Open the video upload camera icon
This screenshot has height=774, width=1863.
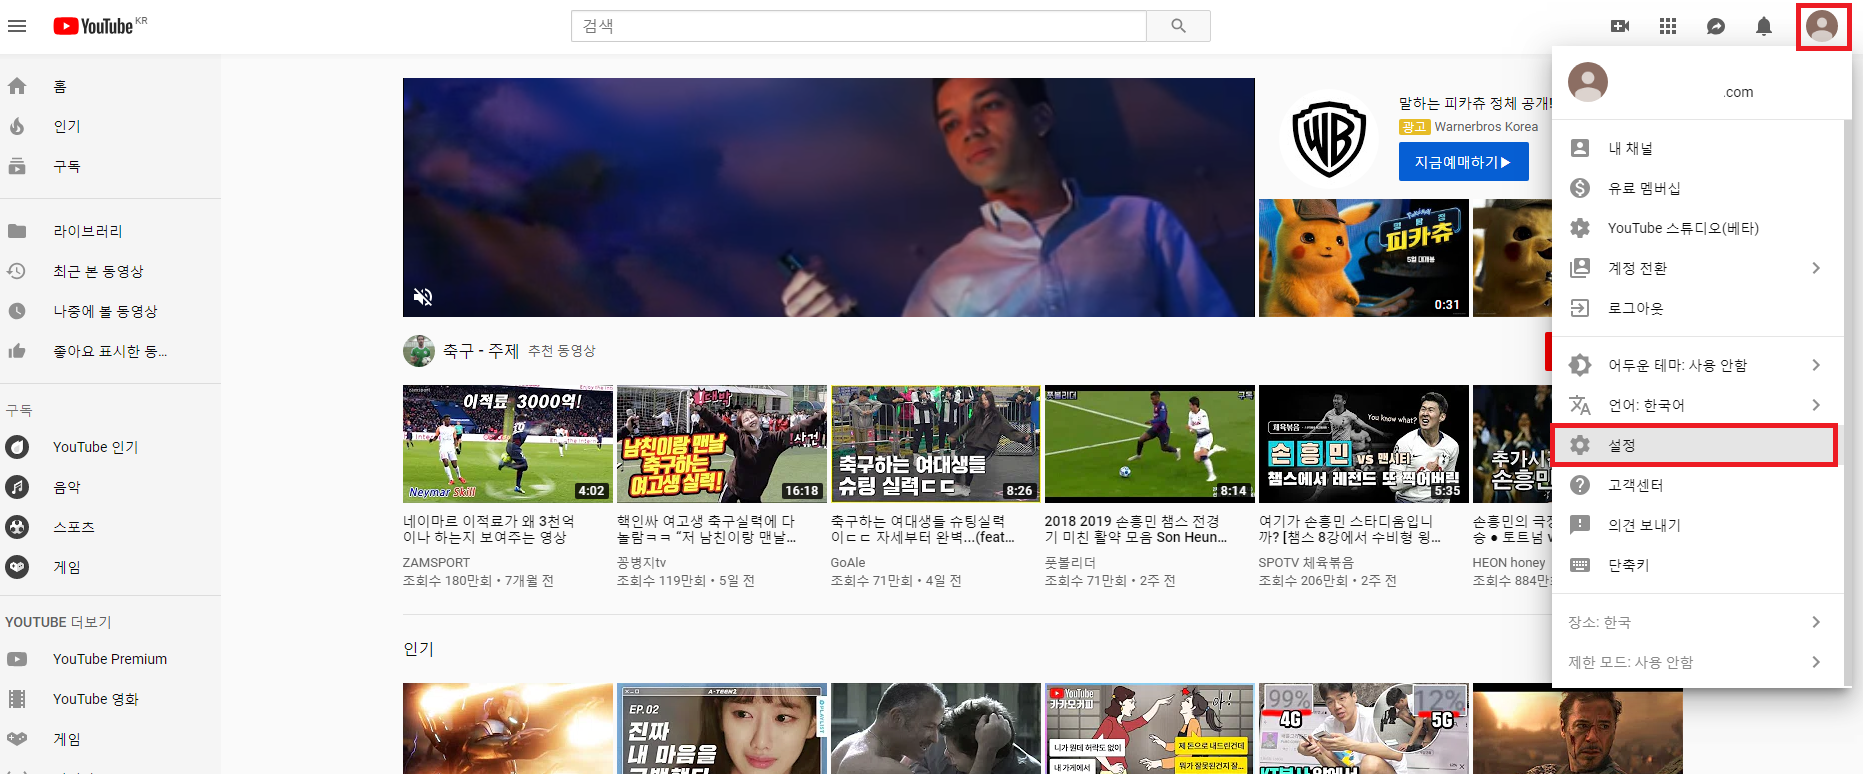coord(1620,26)
